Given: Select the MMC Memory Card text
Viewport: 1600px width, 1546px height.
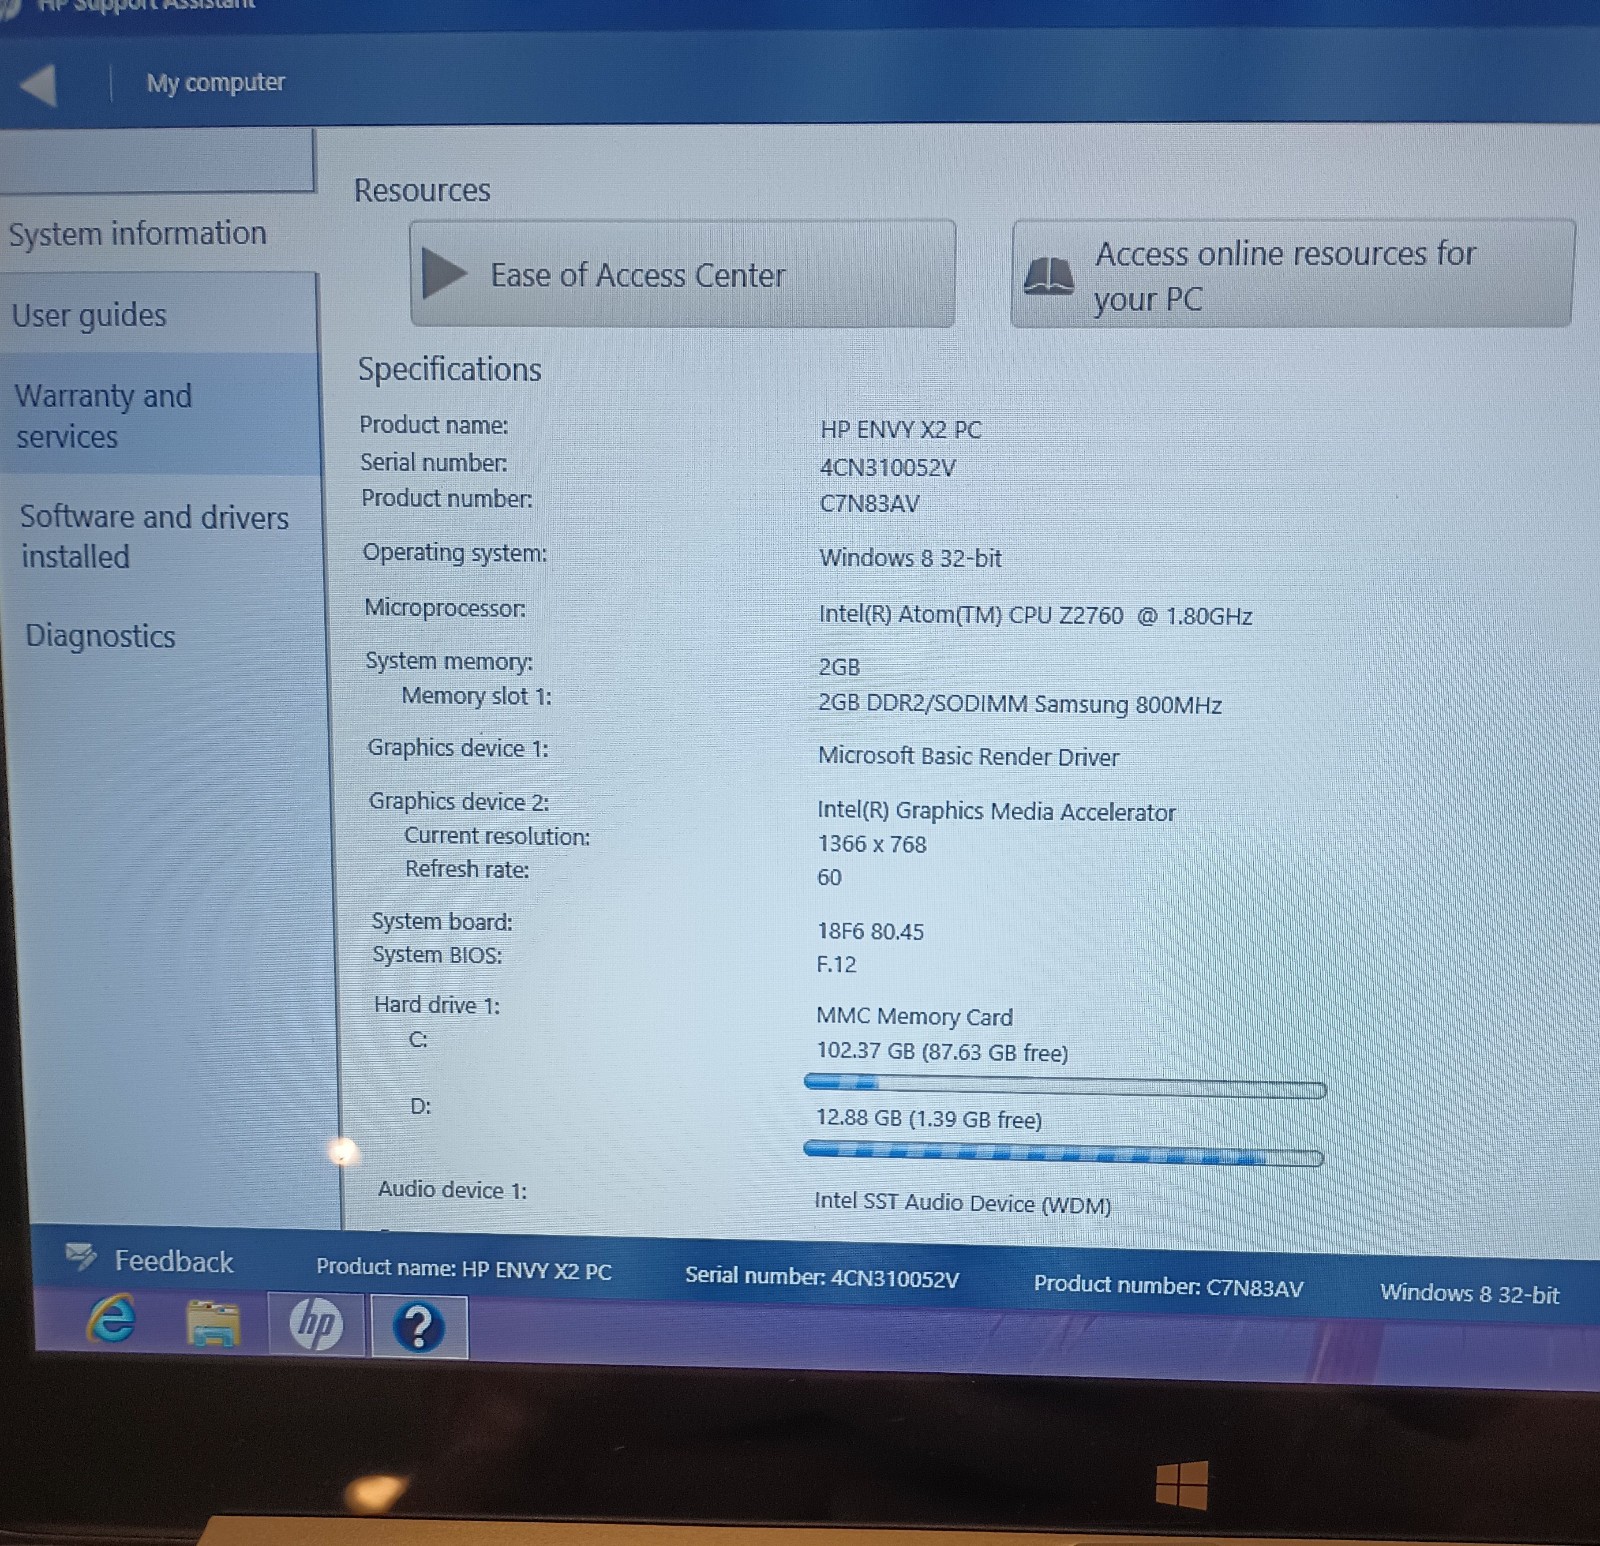Looking at the screenshot, I should [x=914, y=1017].
